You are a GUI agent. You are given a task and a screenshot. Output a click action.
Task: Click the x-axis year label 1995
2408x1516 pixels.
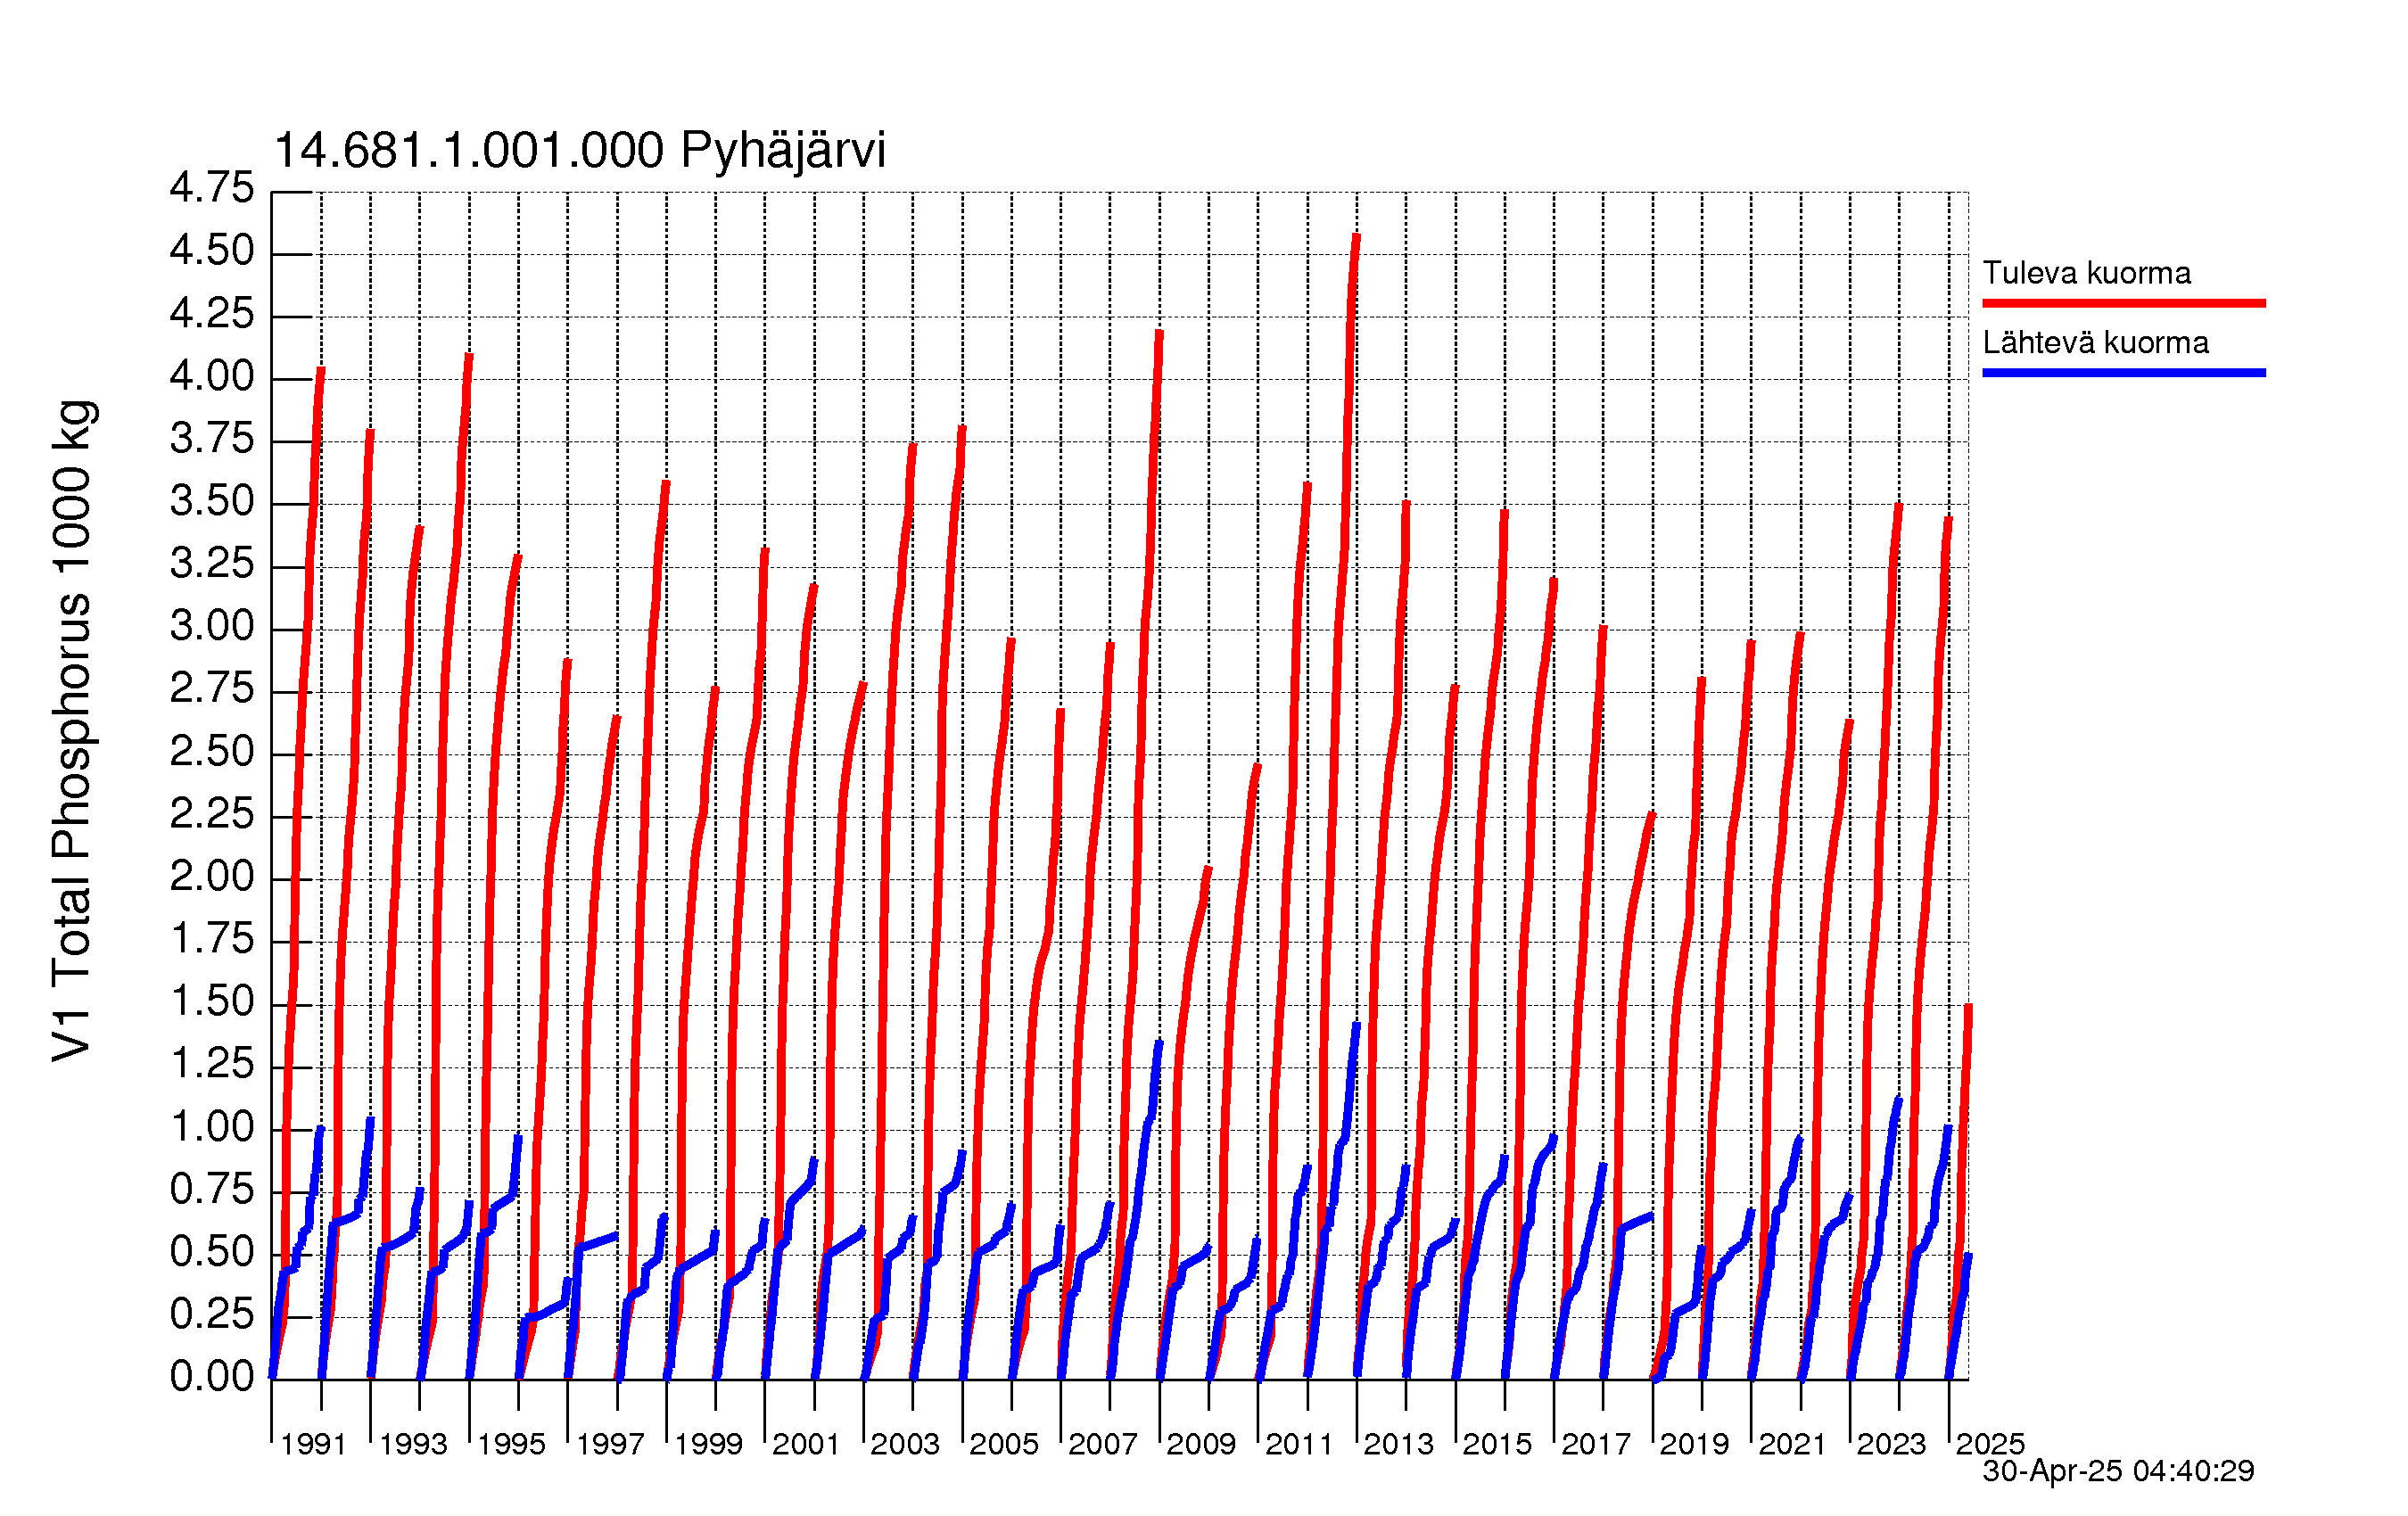point(511,1444)
